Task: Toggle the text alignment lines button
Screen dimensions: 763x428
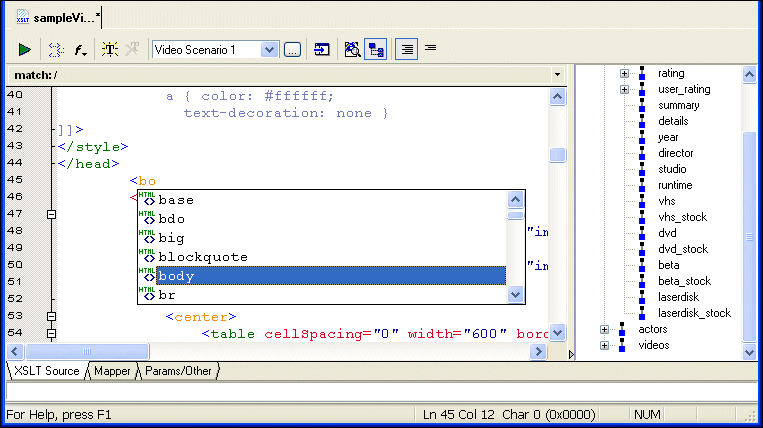Action: tap(407, 49)
